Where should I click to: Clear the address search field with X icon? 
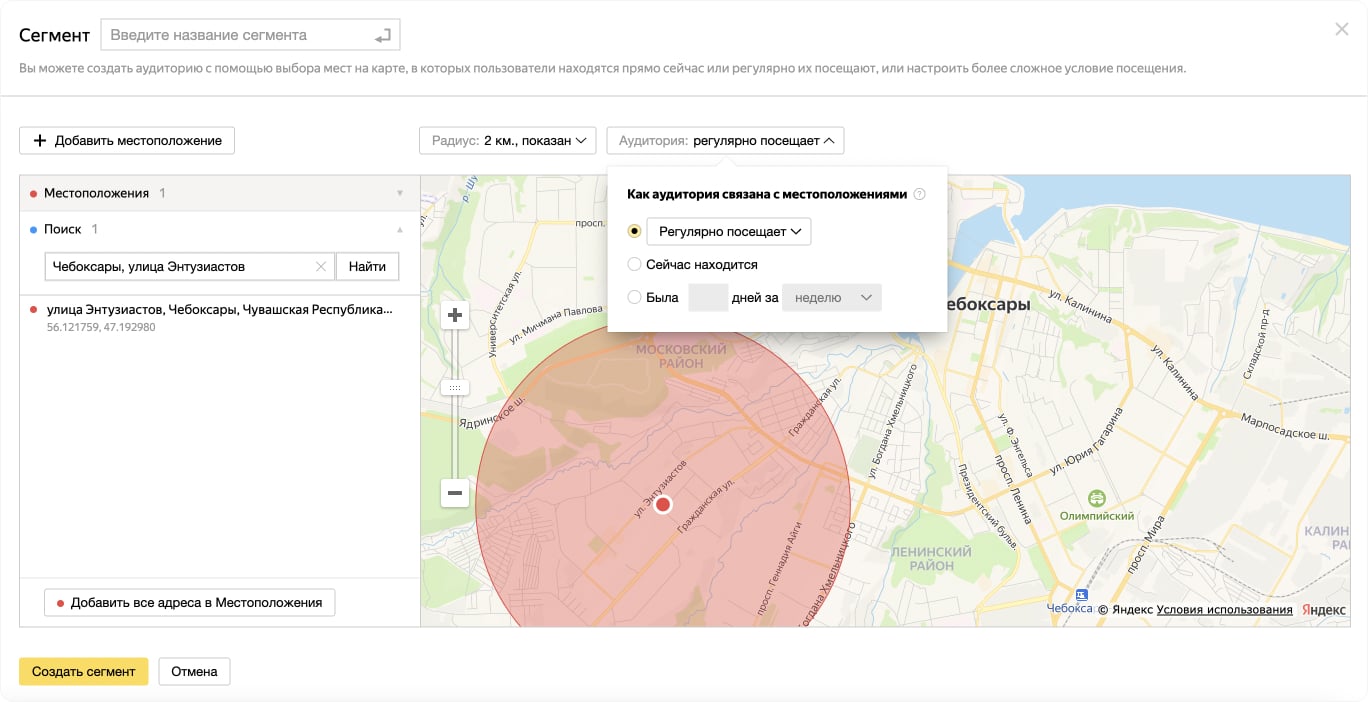pyautogui.click(x=321, y=267)
